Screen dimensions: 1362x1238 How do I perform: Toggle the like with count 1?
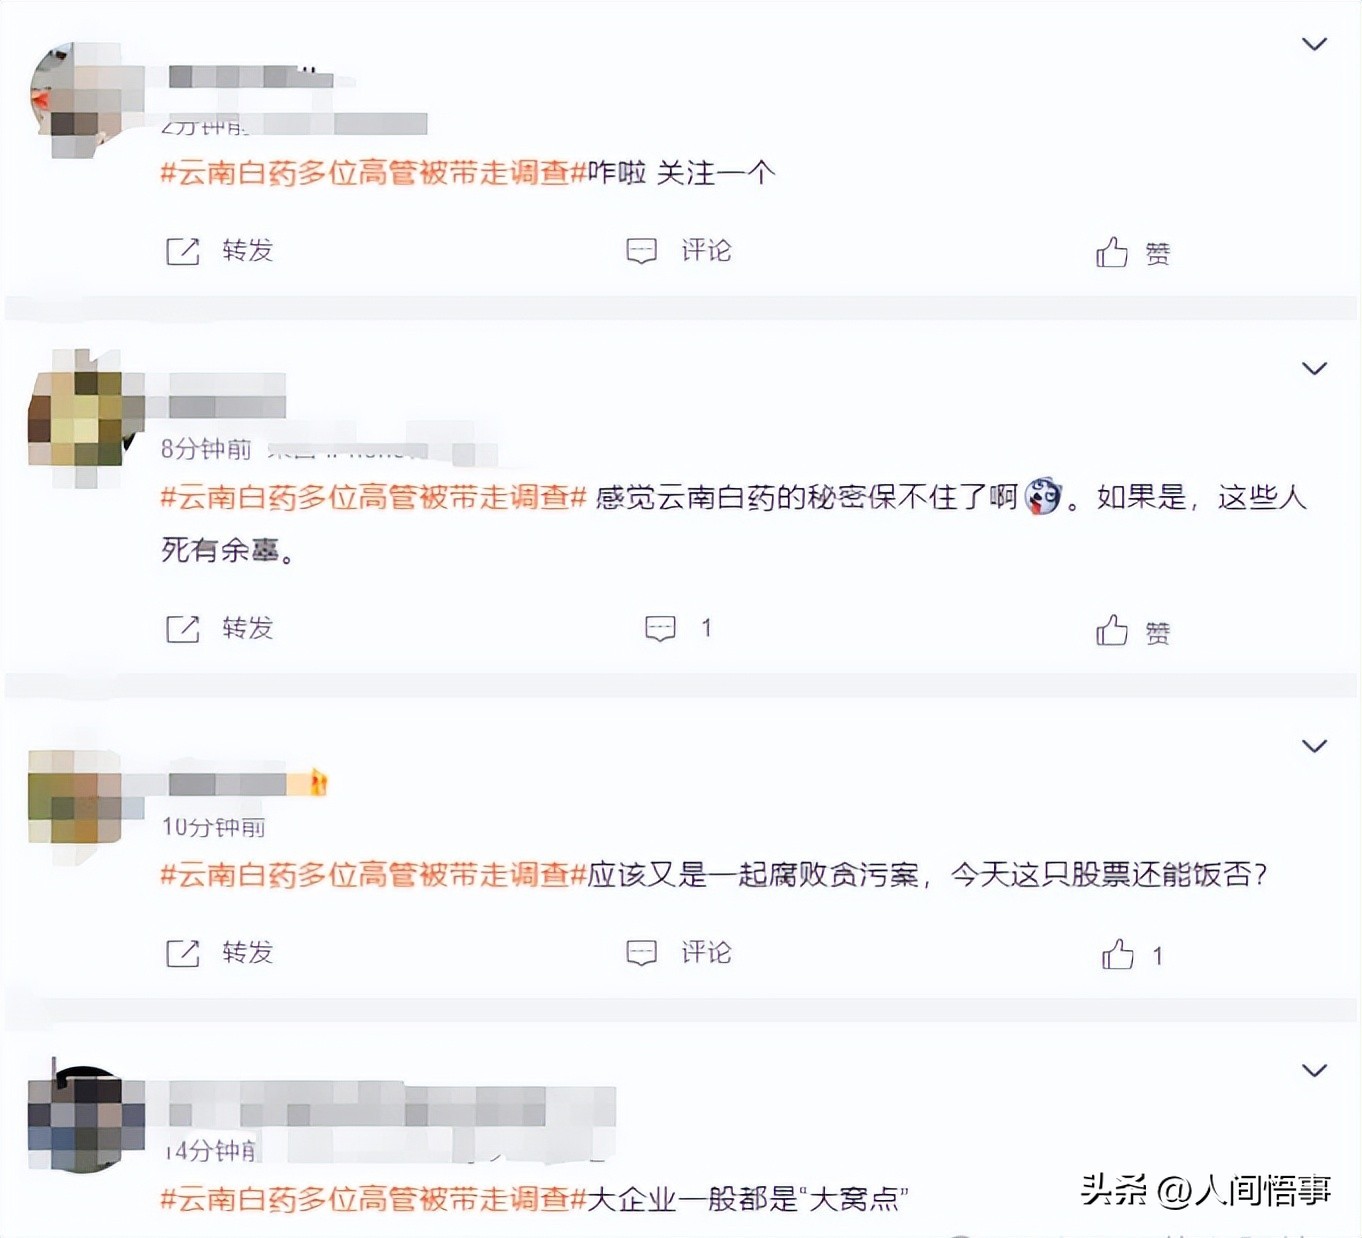(1118, 954)
